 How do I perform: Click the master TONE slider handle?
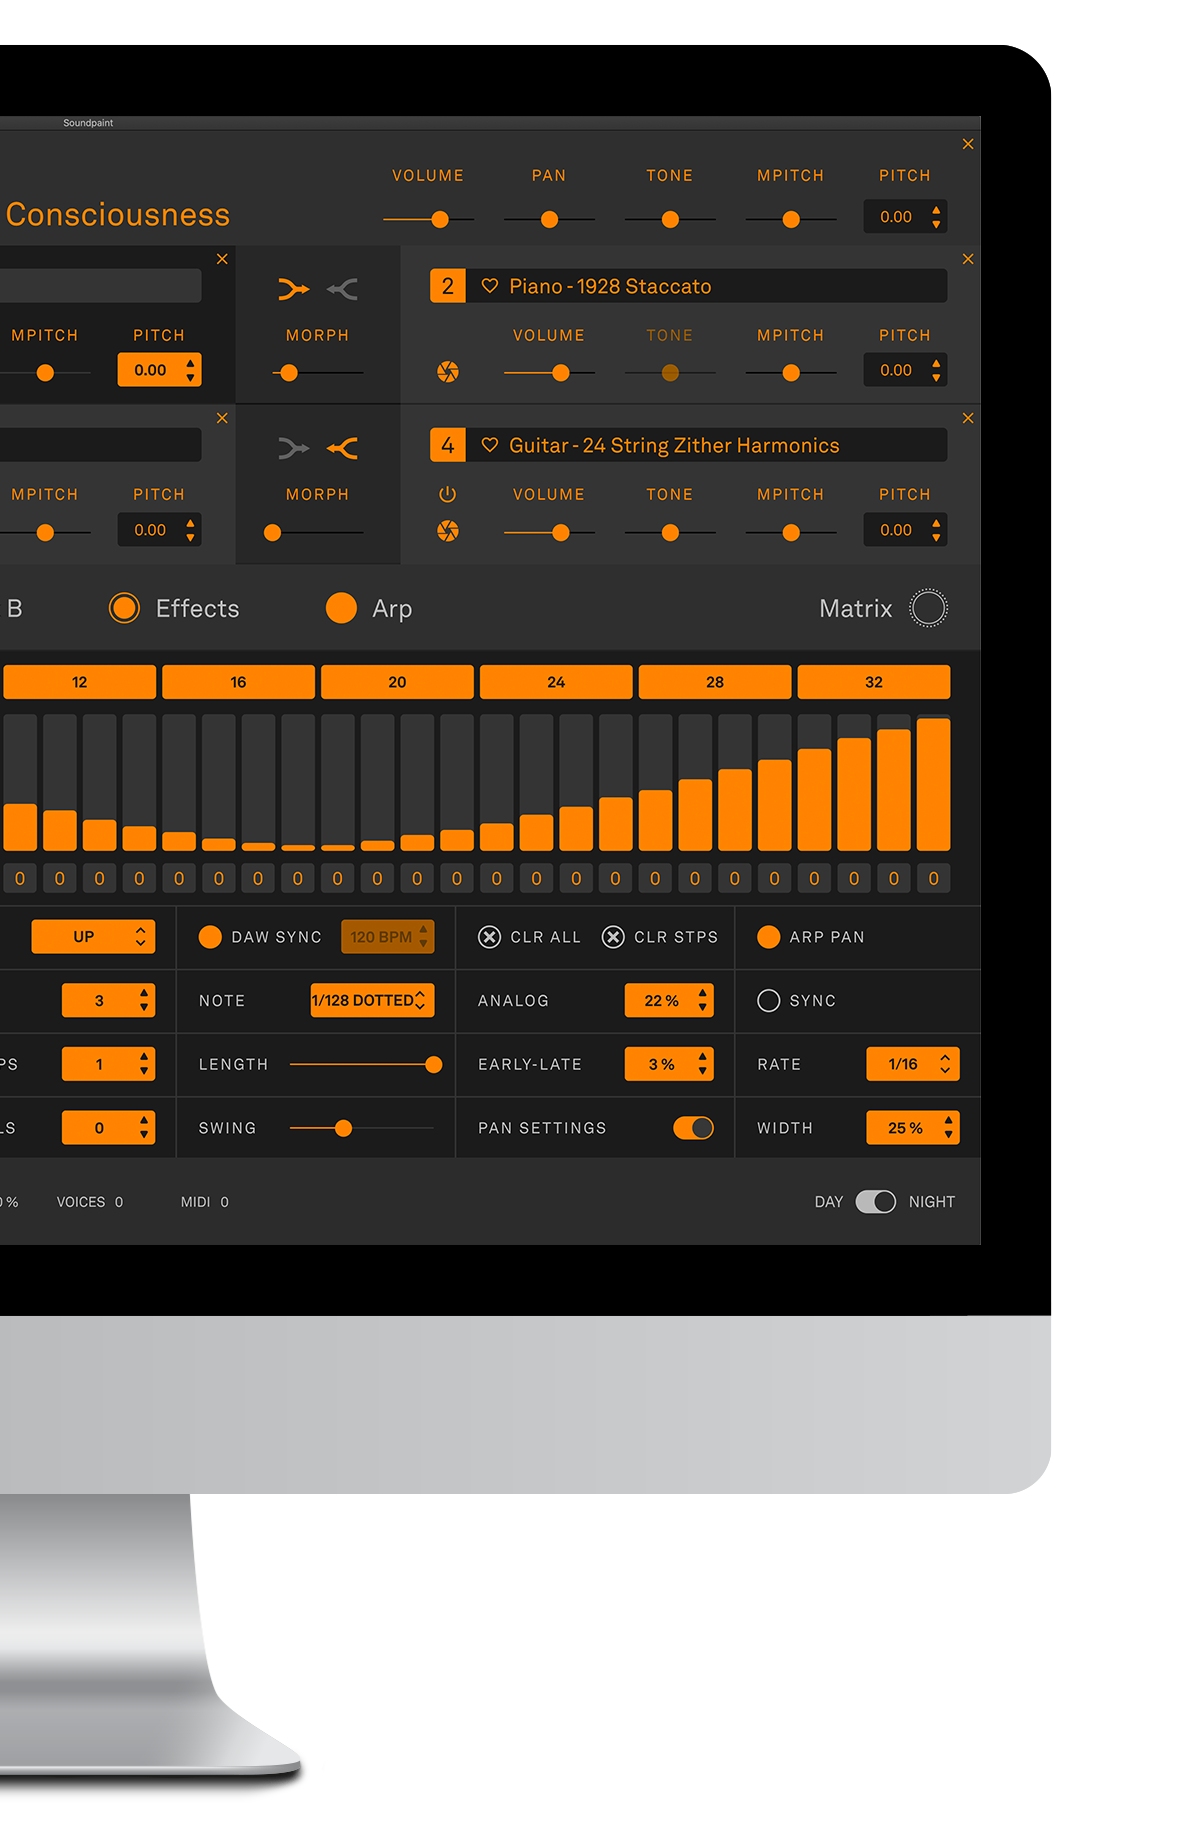670,219
